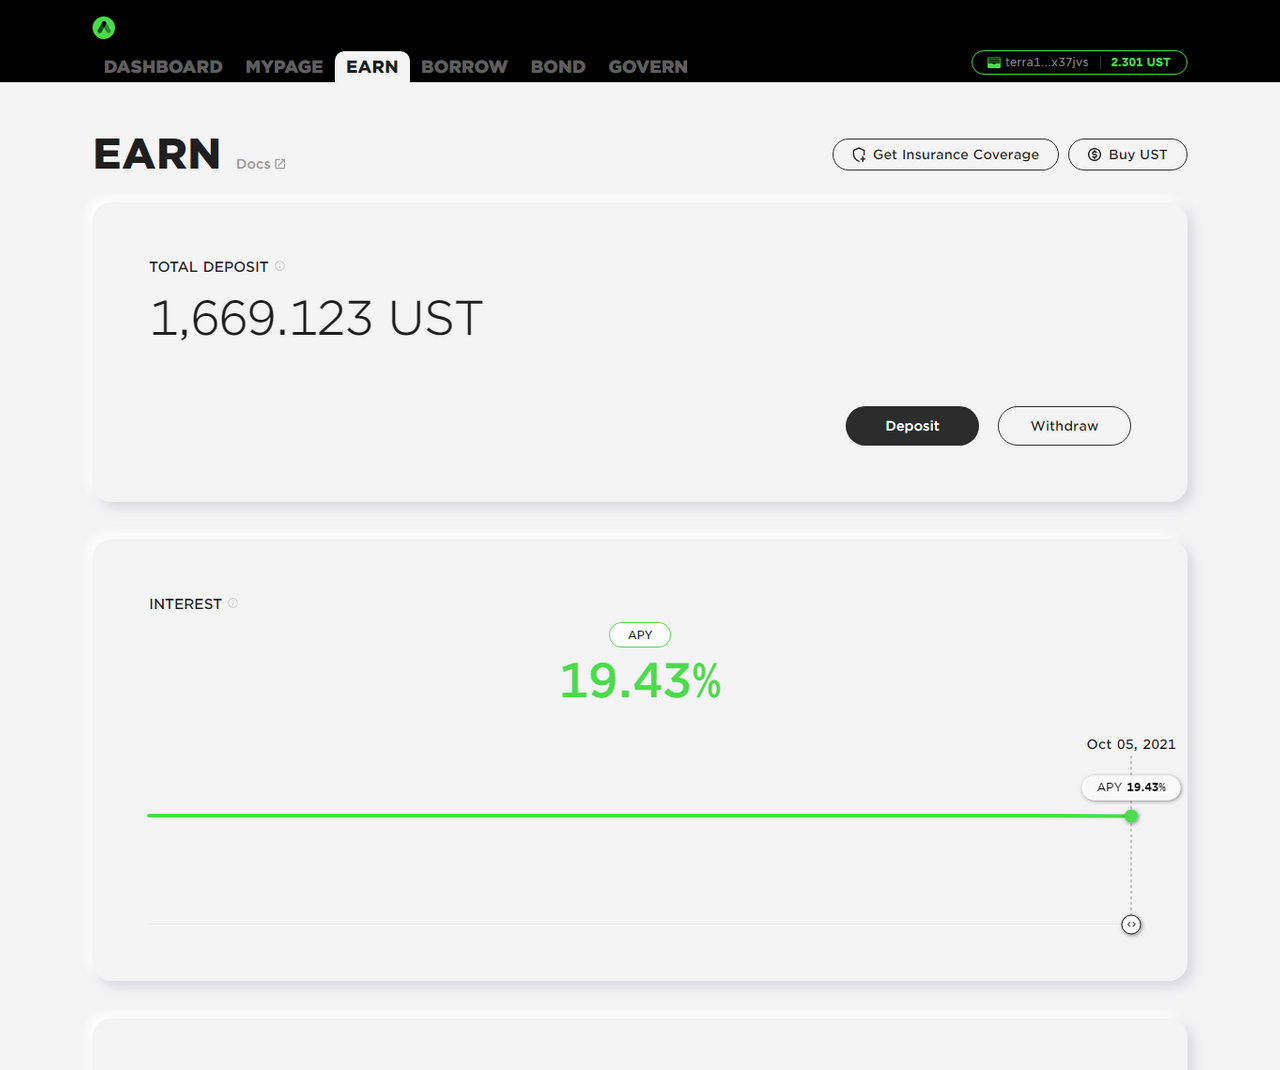Click the Oct 05, 2021 date label
This screenshot has width=1280, height=1070.
pyautogui.click(x=1131, y=744)
